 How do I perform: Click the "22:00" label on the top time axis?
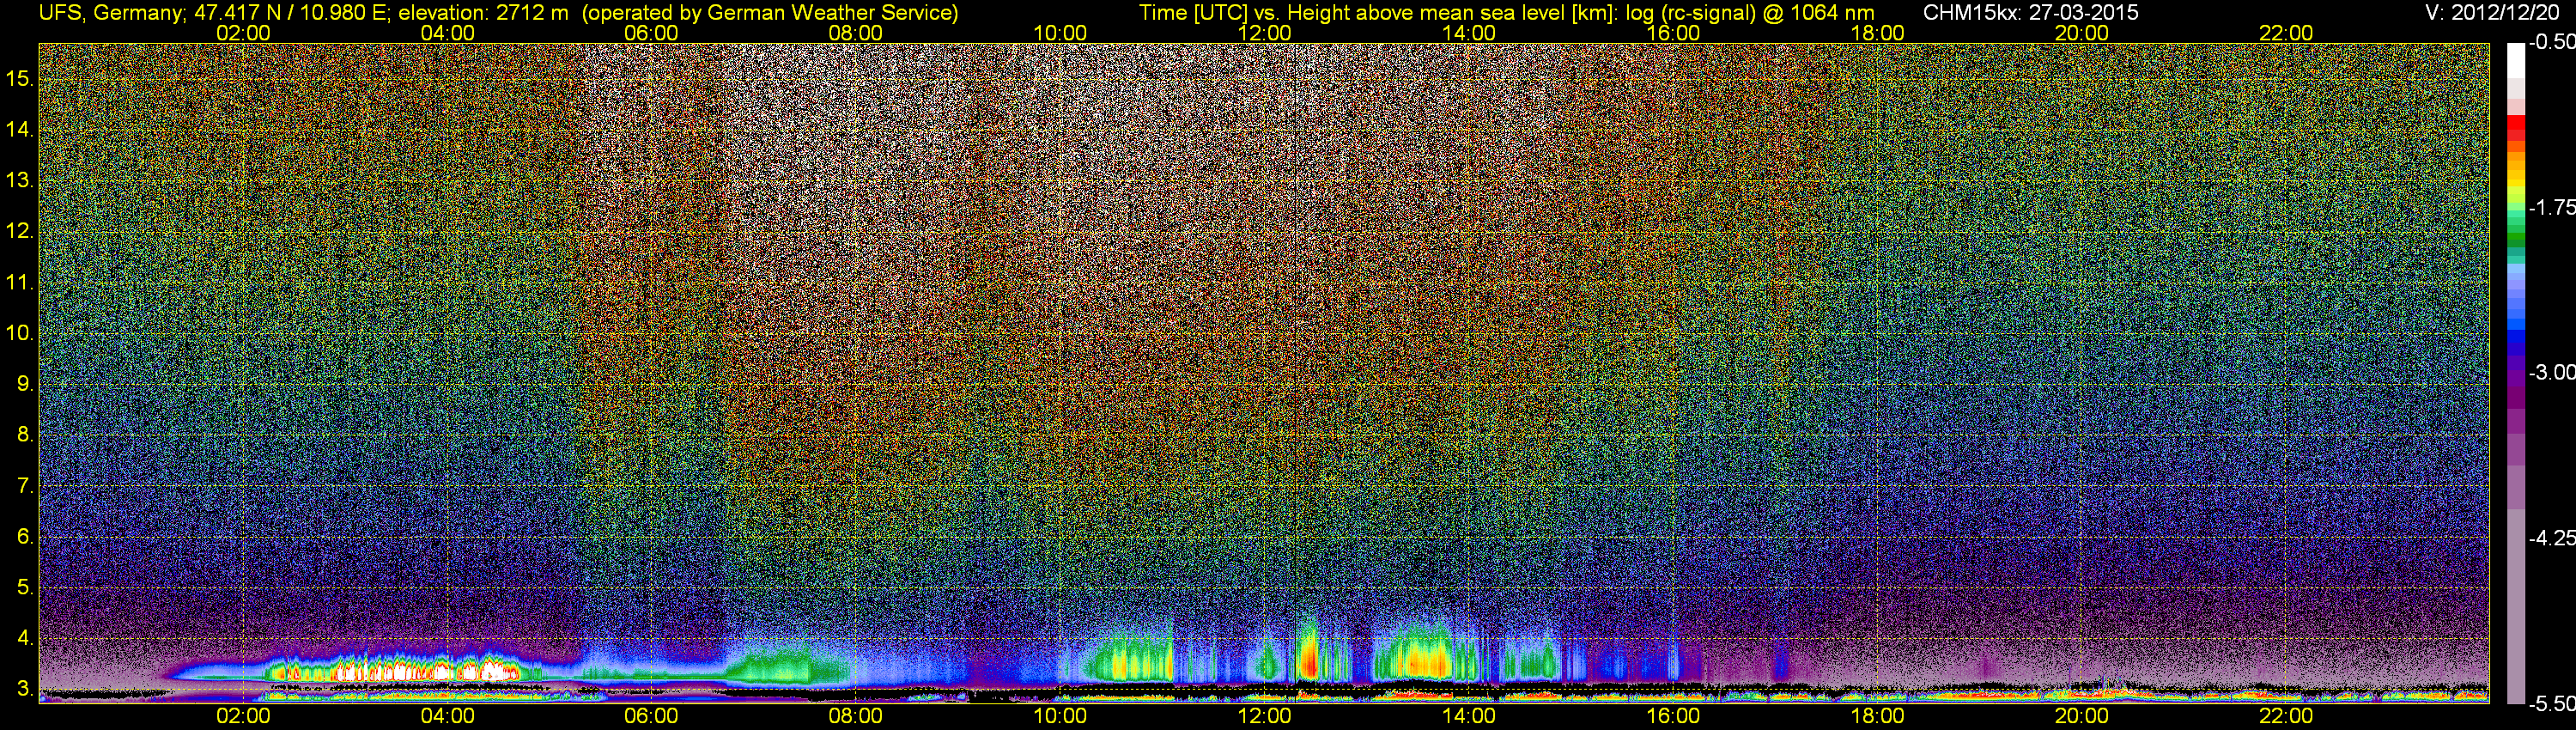click(x=2286, y=33)
